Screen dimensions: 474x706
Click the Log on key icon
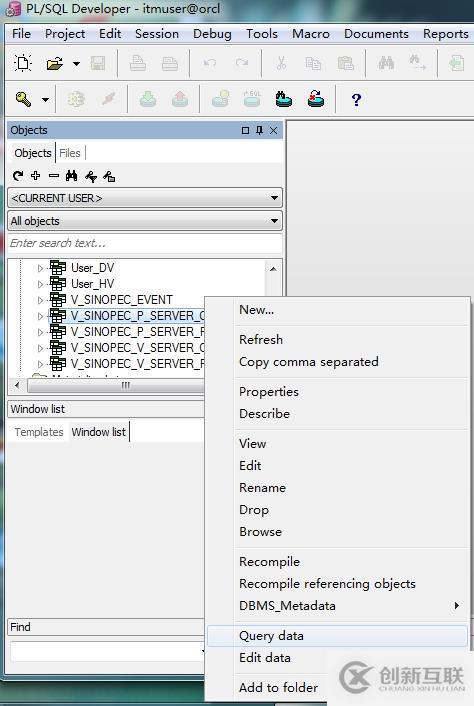point(23,99)
